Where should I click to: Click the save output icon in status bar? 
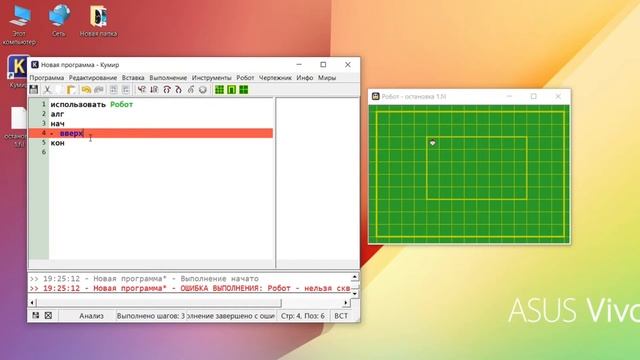coord(36,316)
